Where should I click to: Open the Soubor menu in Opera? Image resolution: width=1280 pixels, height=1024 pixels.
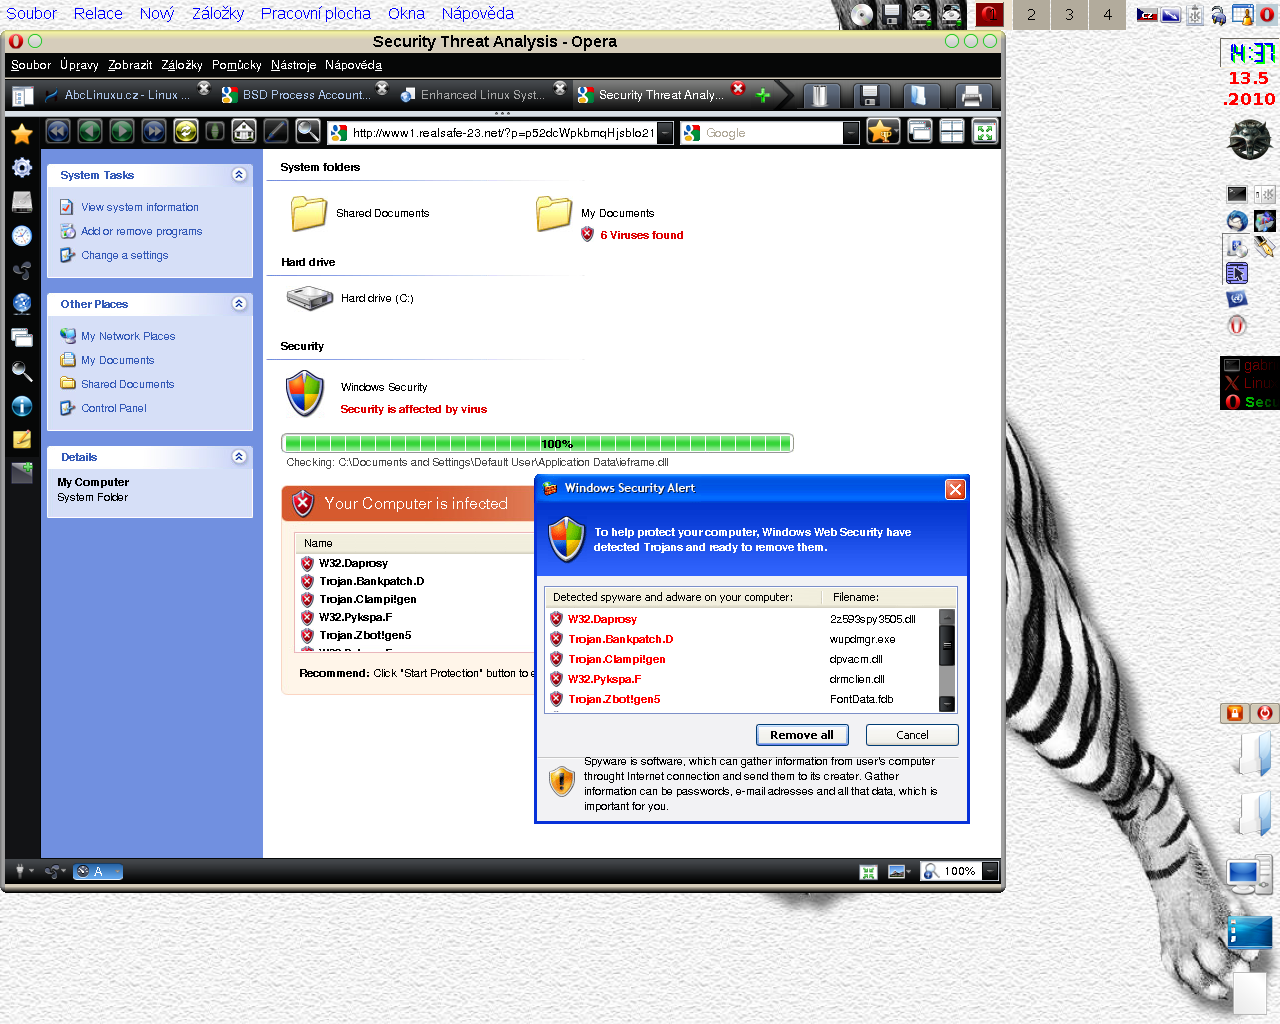click(31, 65)
